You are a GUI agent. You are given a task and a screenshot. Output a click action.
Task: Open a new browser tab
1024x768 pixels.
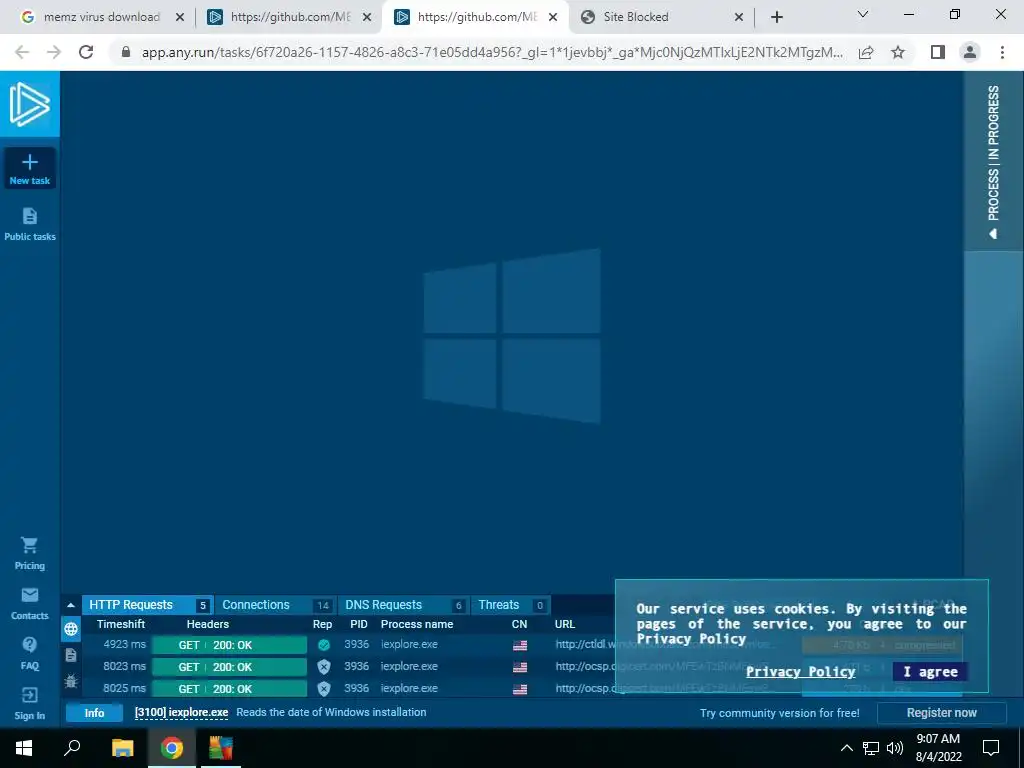coord(776,17)
